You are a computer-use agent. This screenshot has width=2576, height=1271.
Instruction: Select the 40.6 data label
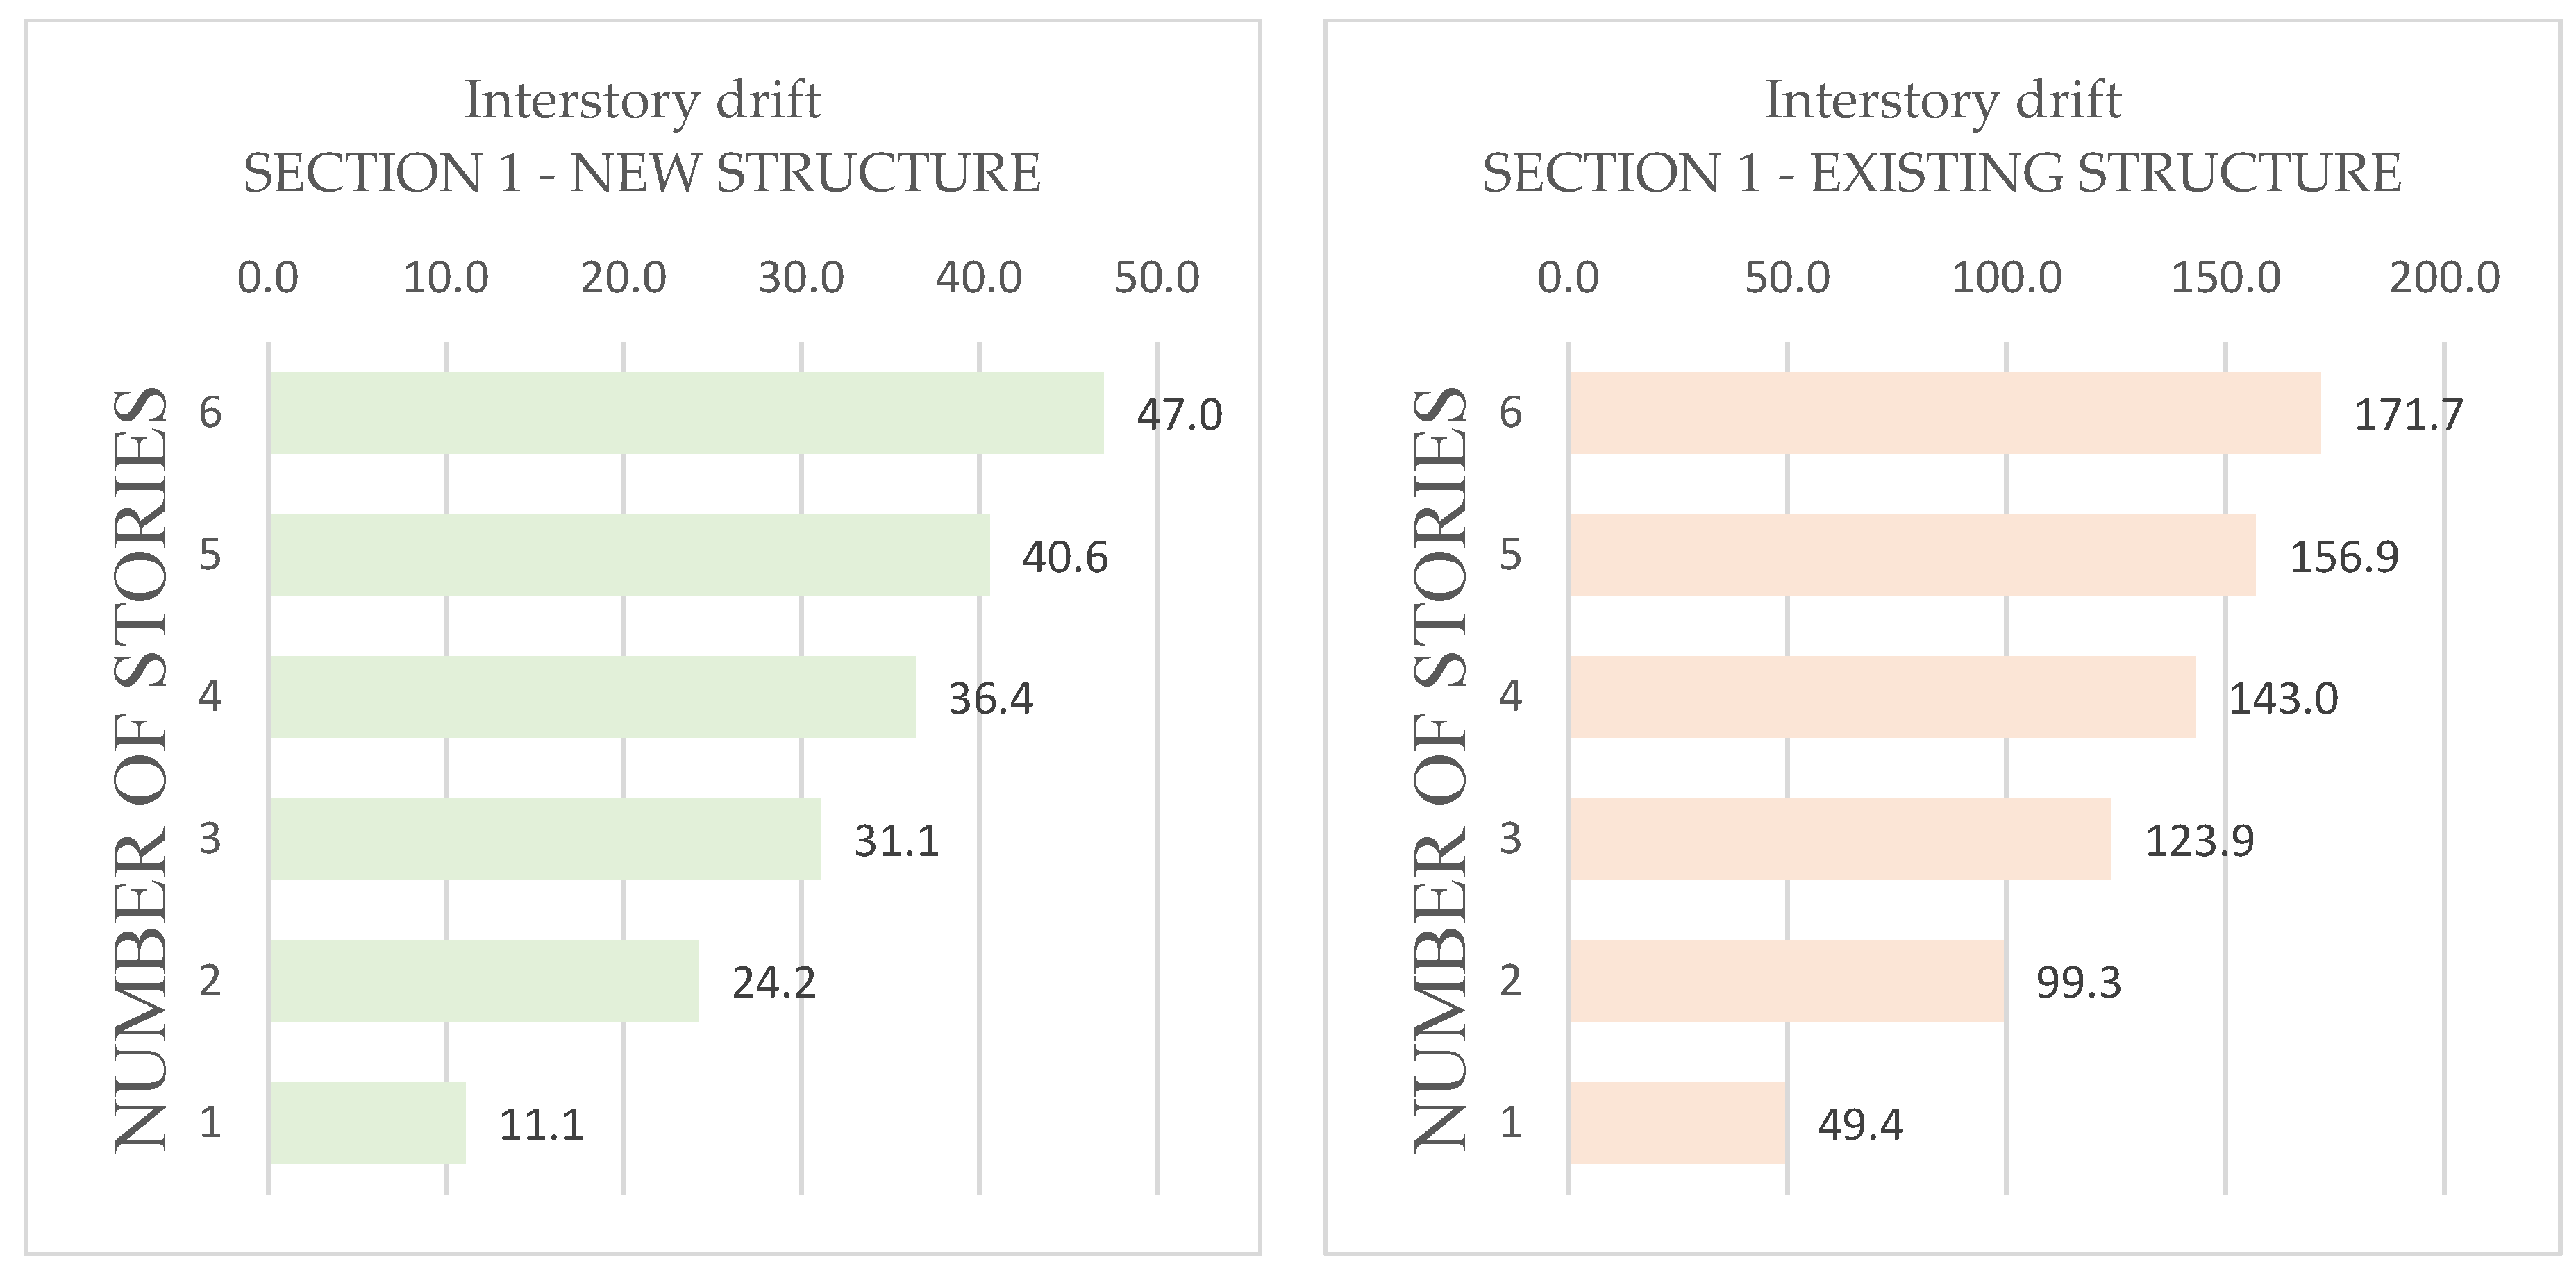pos(1065,557)
